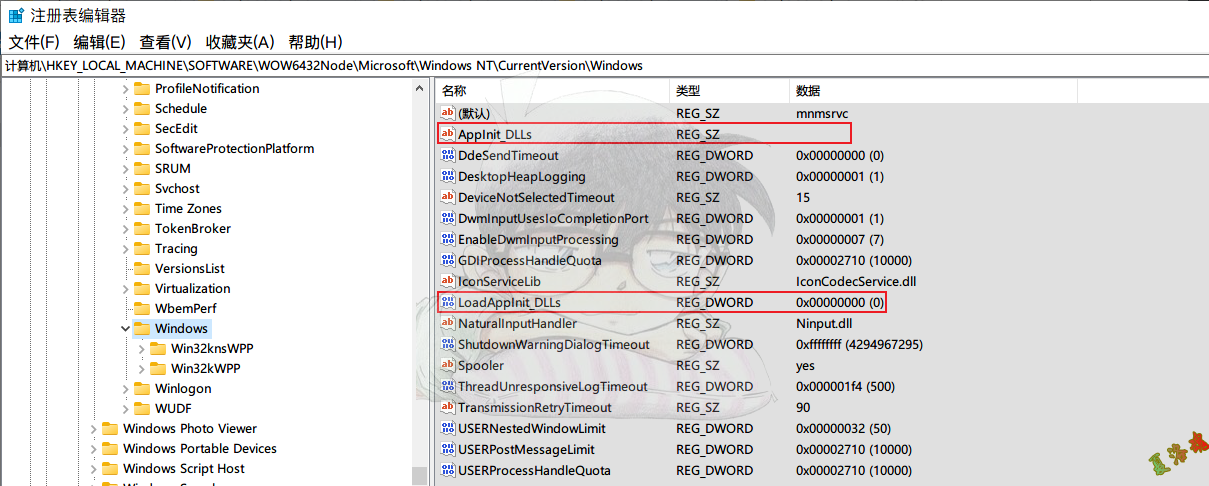Click the Winlogon folder icon
This screenshot has width=1209, height=486.
[x=142, y=388]
